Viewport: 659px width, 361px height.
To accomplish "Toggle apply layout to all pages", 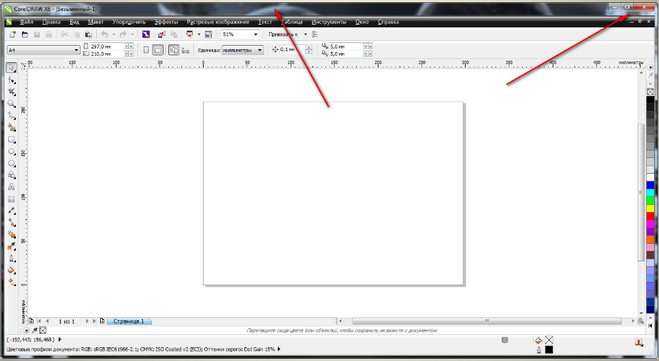I will click(x=174, y=50).
